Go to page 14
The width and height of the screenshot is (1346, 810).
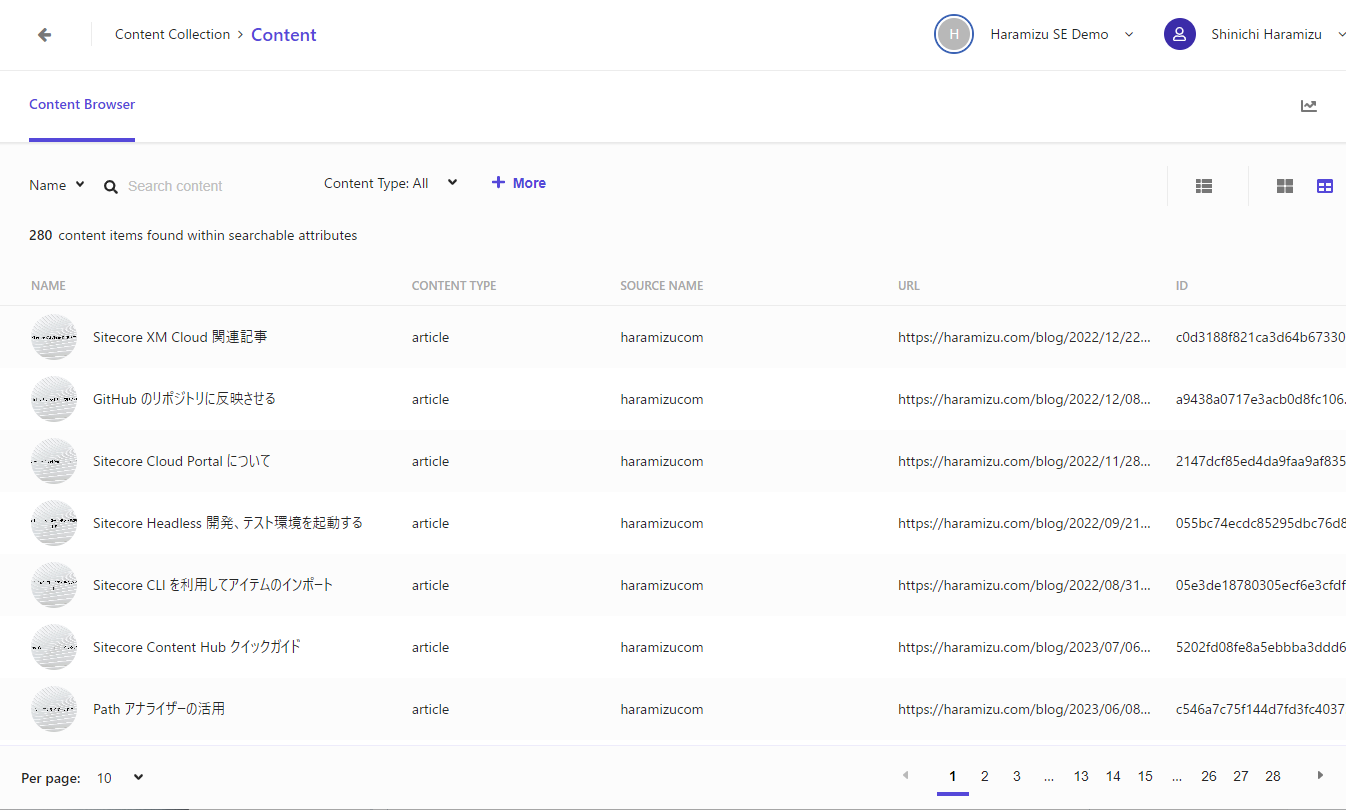(1113, 776)
